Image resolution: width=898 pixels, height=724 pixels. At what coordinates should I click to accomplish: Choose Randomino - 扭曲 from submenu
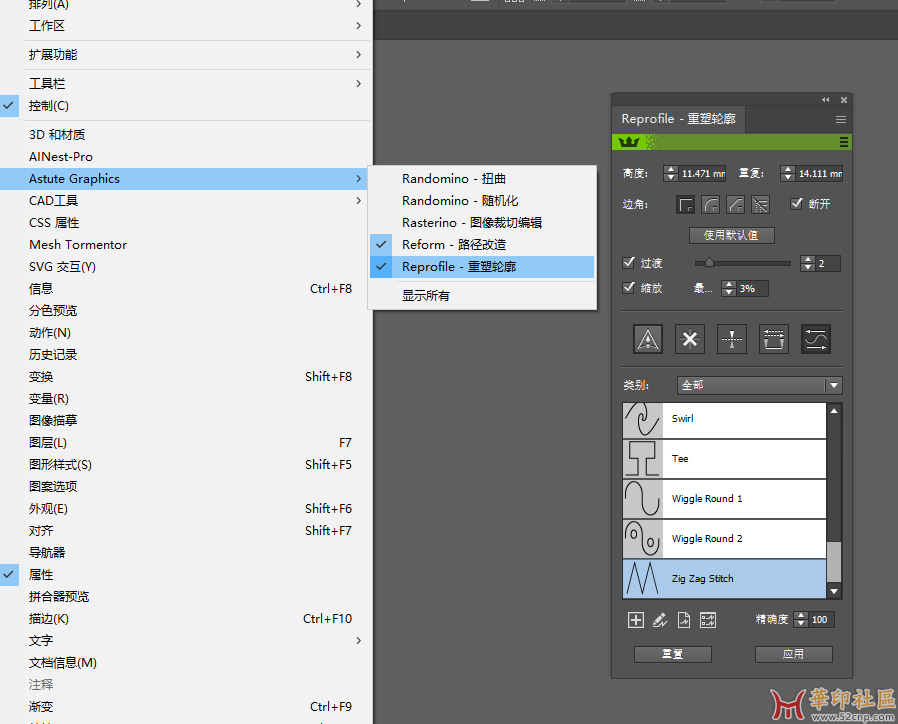(x=482, y=179)
